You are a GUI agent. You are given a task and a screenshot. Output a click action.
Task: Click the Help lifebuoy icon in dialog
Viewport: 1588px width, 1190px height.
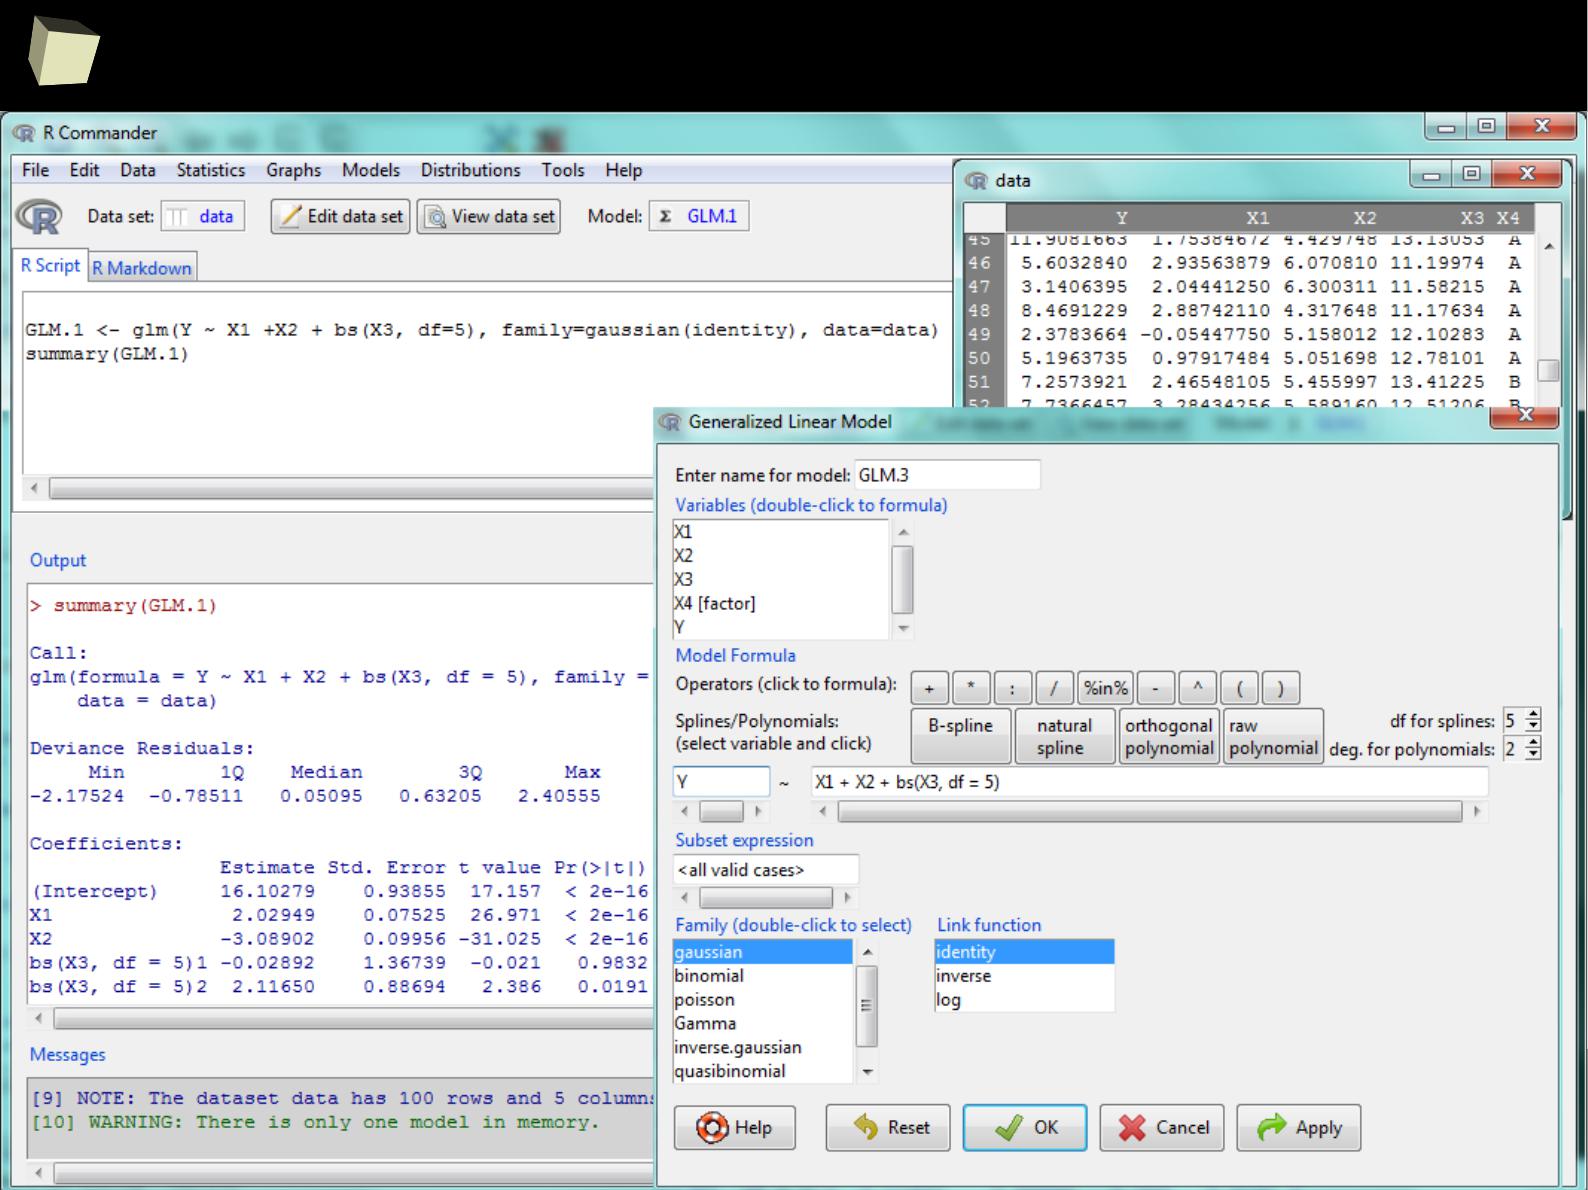pyautogui.click(x=713, y=1128)
